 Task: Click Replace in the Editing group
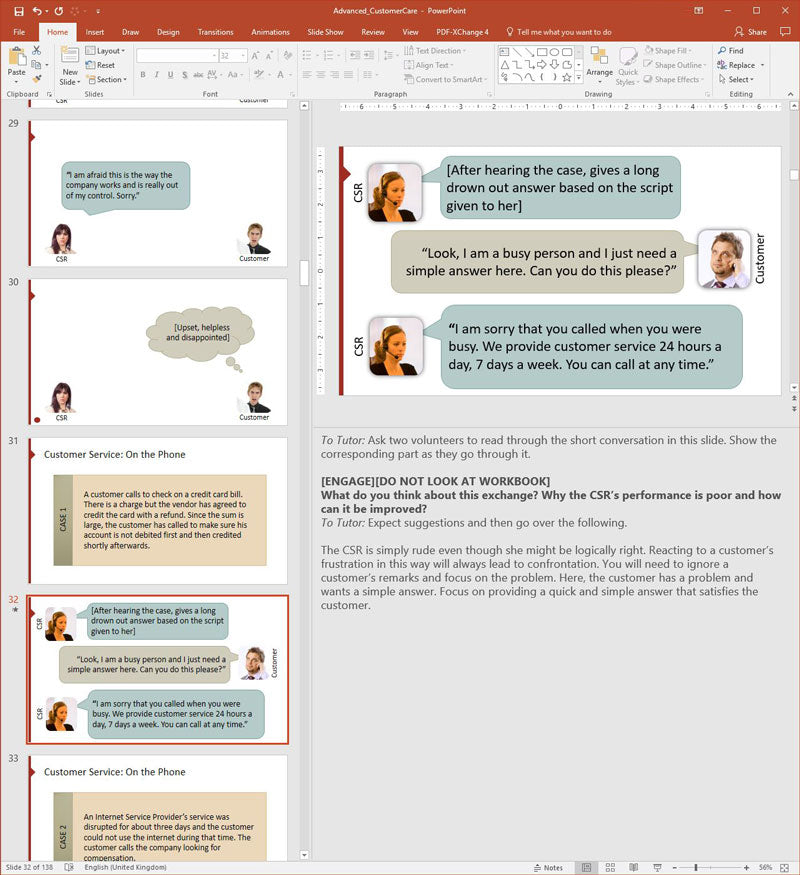[736, 65]
